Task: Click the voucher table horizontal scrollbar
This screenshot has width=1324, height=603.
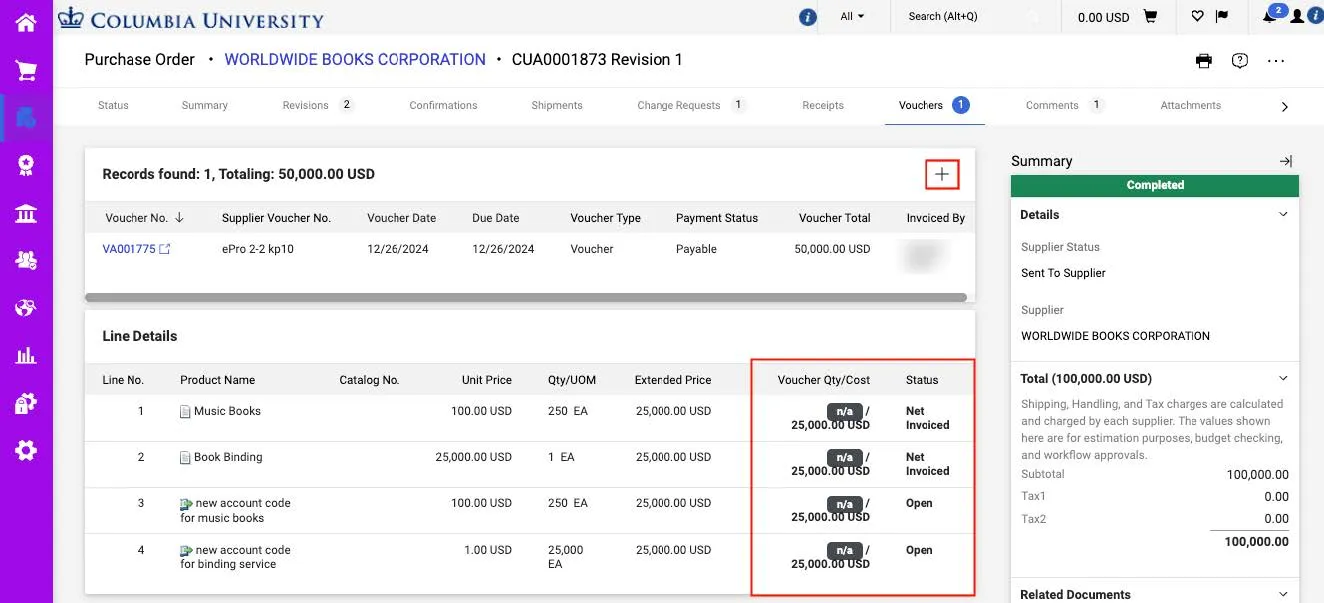Action: click(x=526, y=297)
